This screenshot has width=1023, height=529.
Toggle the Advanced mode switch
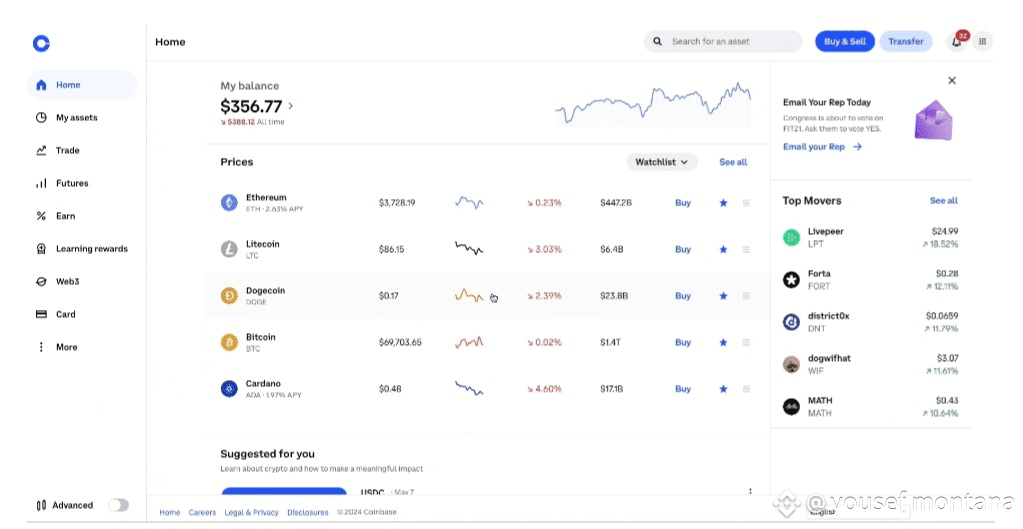click(118, 505)
